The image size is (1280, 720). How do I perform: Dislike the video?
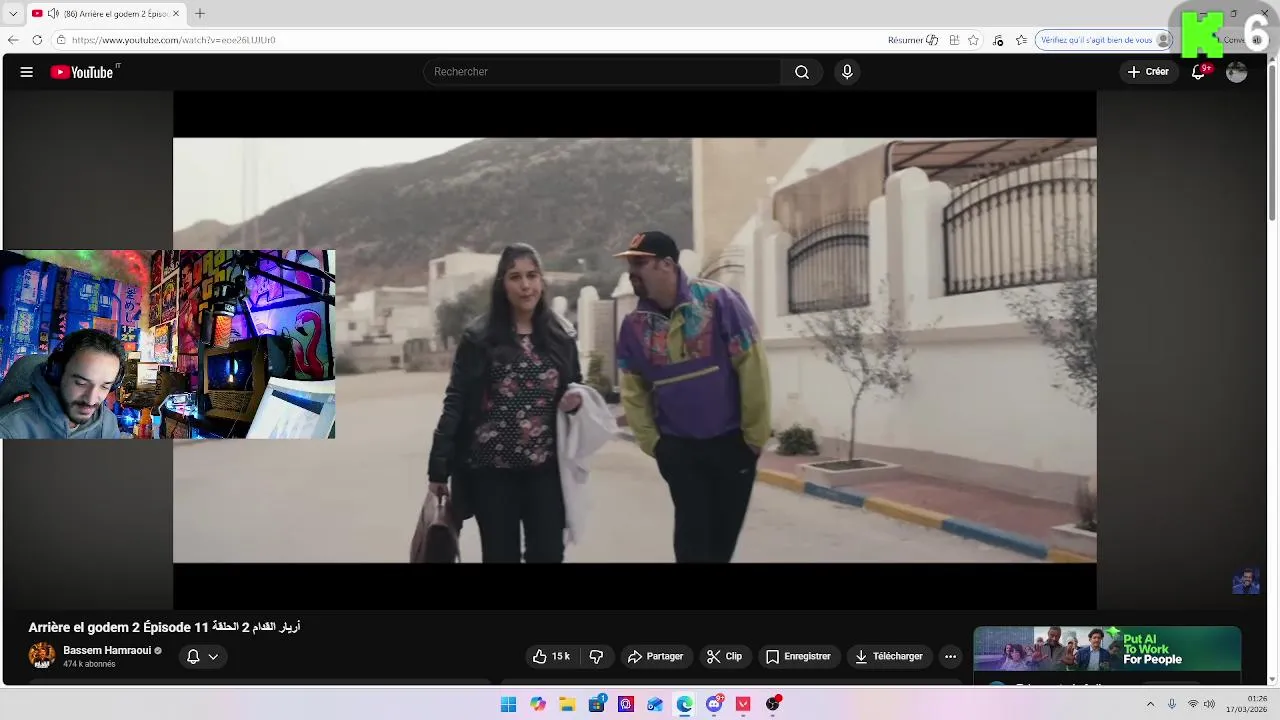[x=596, y=656]
